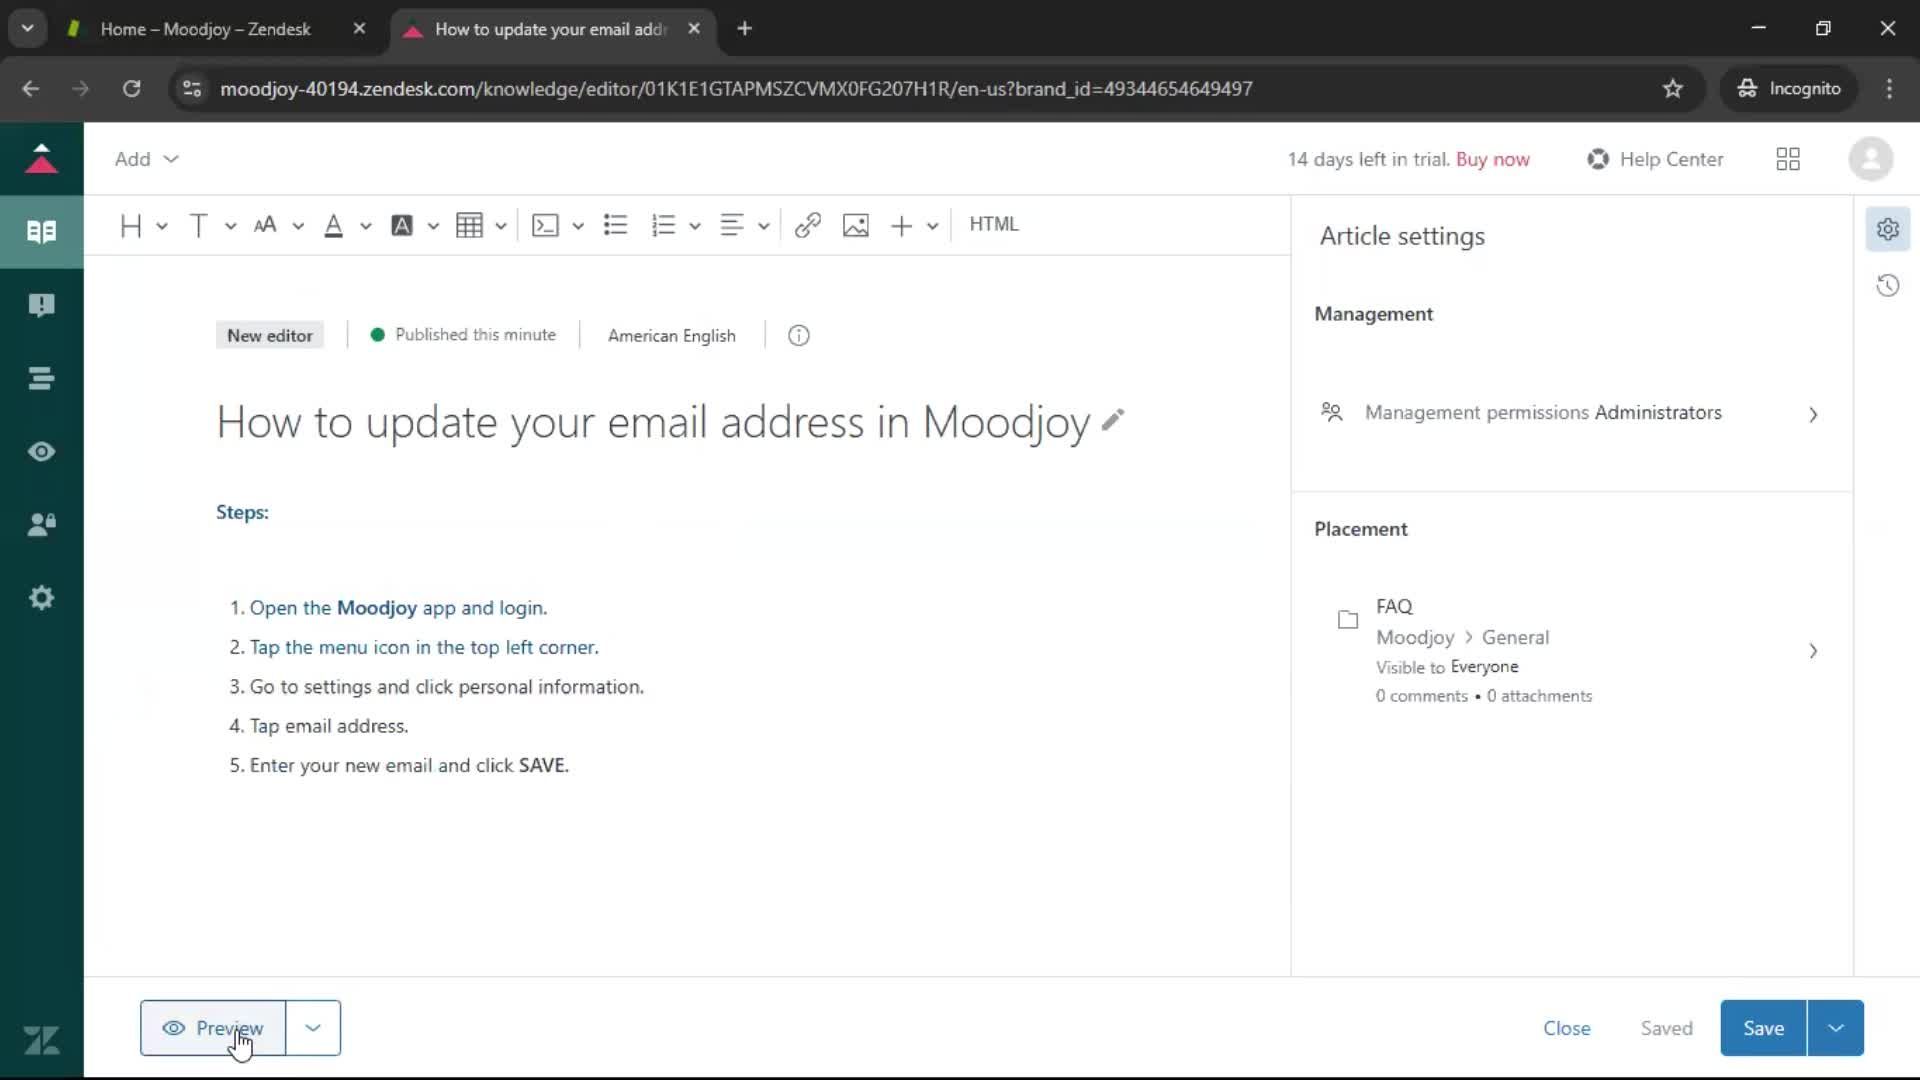
Task: Insert a link with the chain icon
Action: (808, 225)
